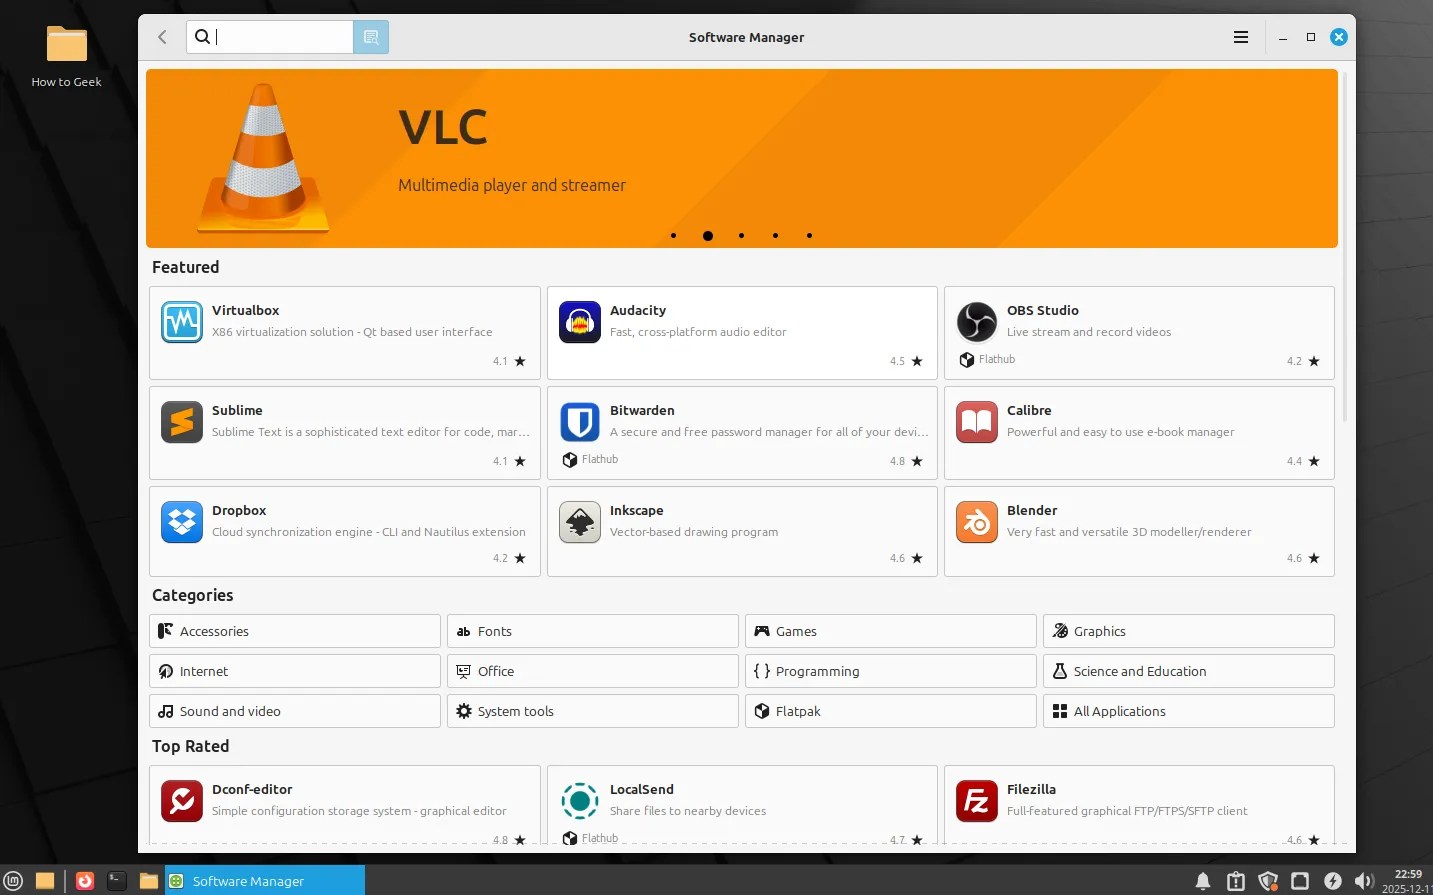1433x895 pixels.
Task: Open the Linux Mint start menu
Action: click(x=14, y=881)
